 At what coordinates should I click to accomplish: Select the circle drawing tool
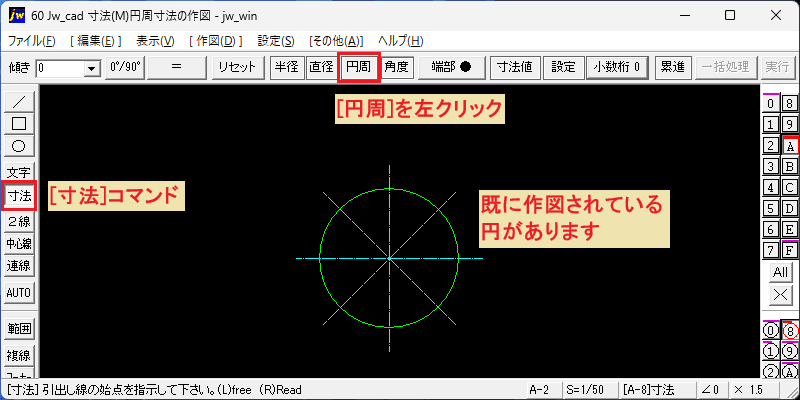pyautogui.click(x=19, y=146)
